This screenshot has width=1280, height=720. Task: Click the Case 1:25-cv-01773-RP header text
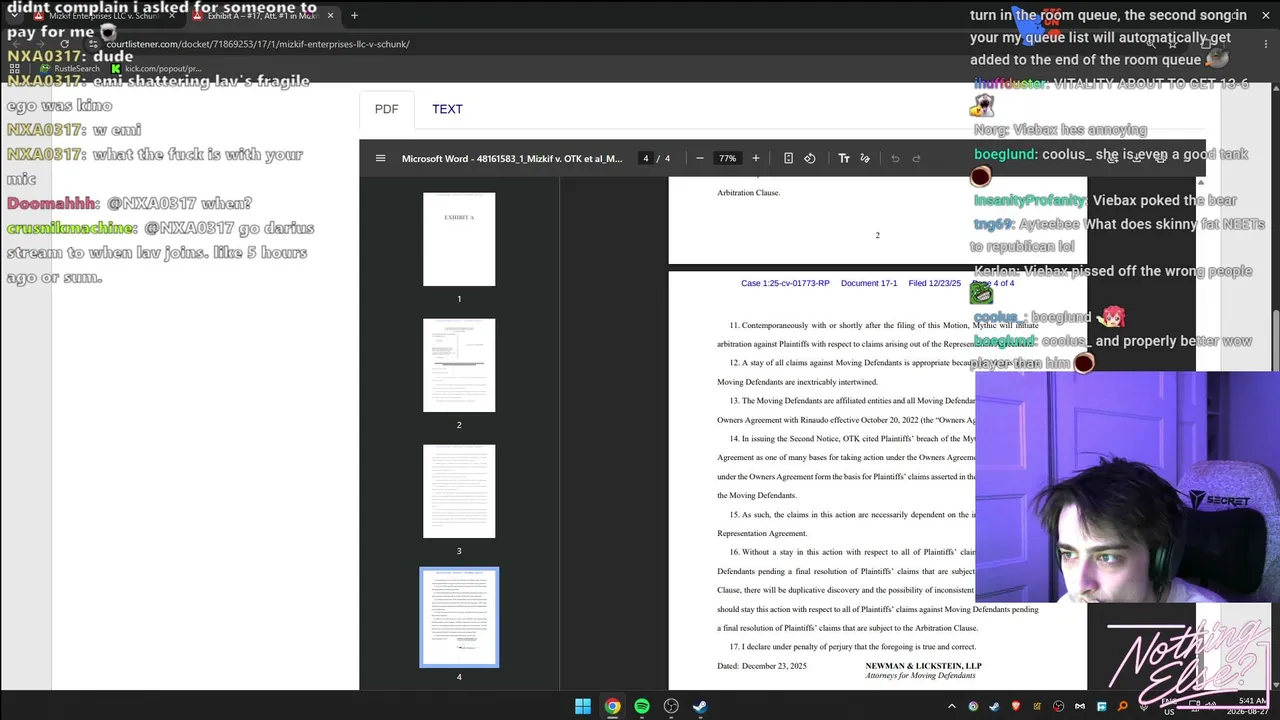pyautogui.click(x=785, y=283)
